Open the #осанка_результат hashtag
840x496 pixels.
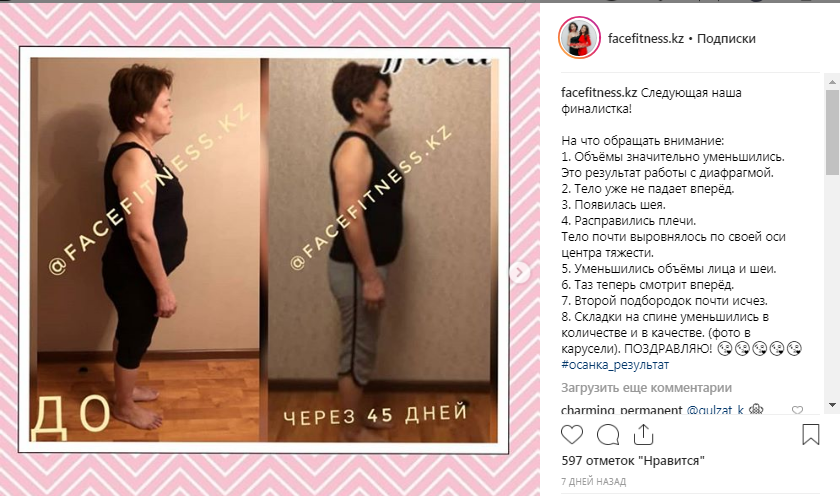pyautogui.click(x=615, y=365)
